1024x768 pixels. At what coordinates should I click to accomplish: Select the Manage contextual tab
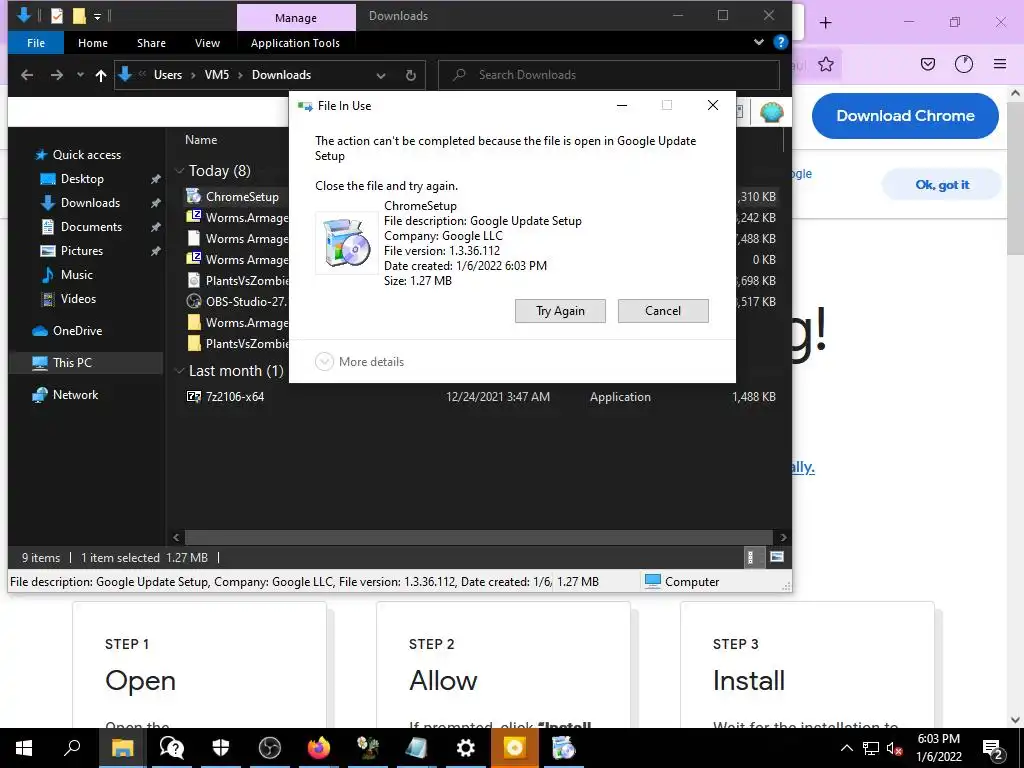296,18
